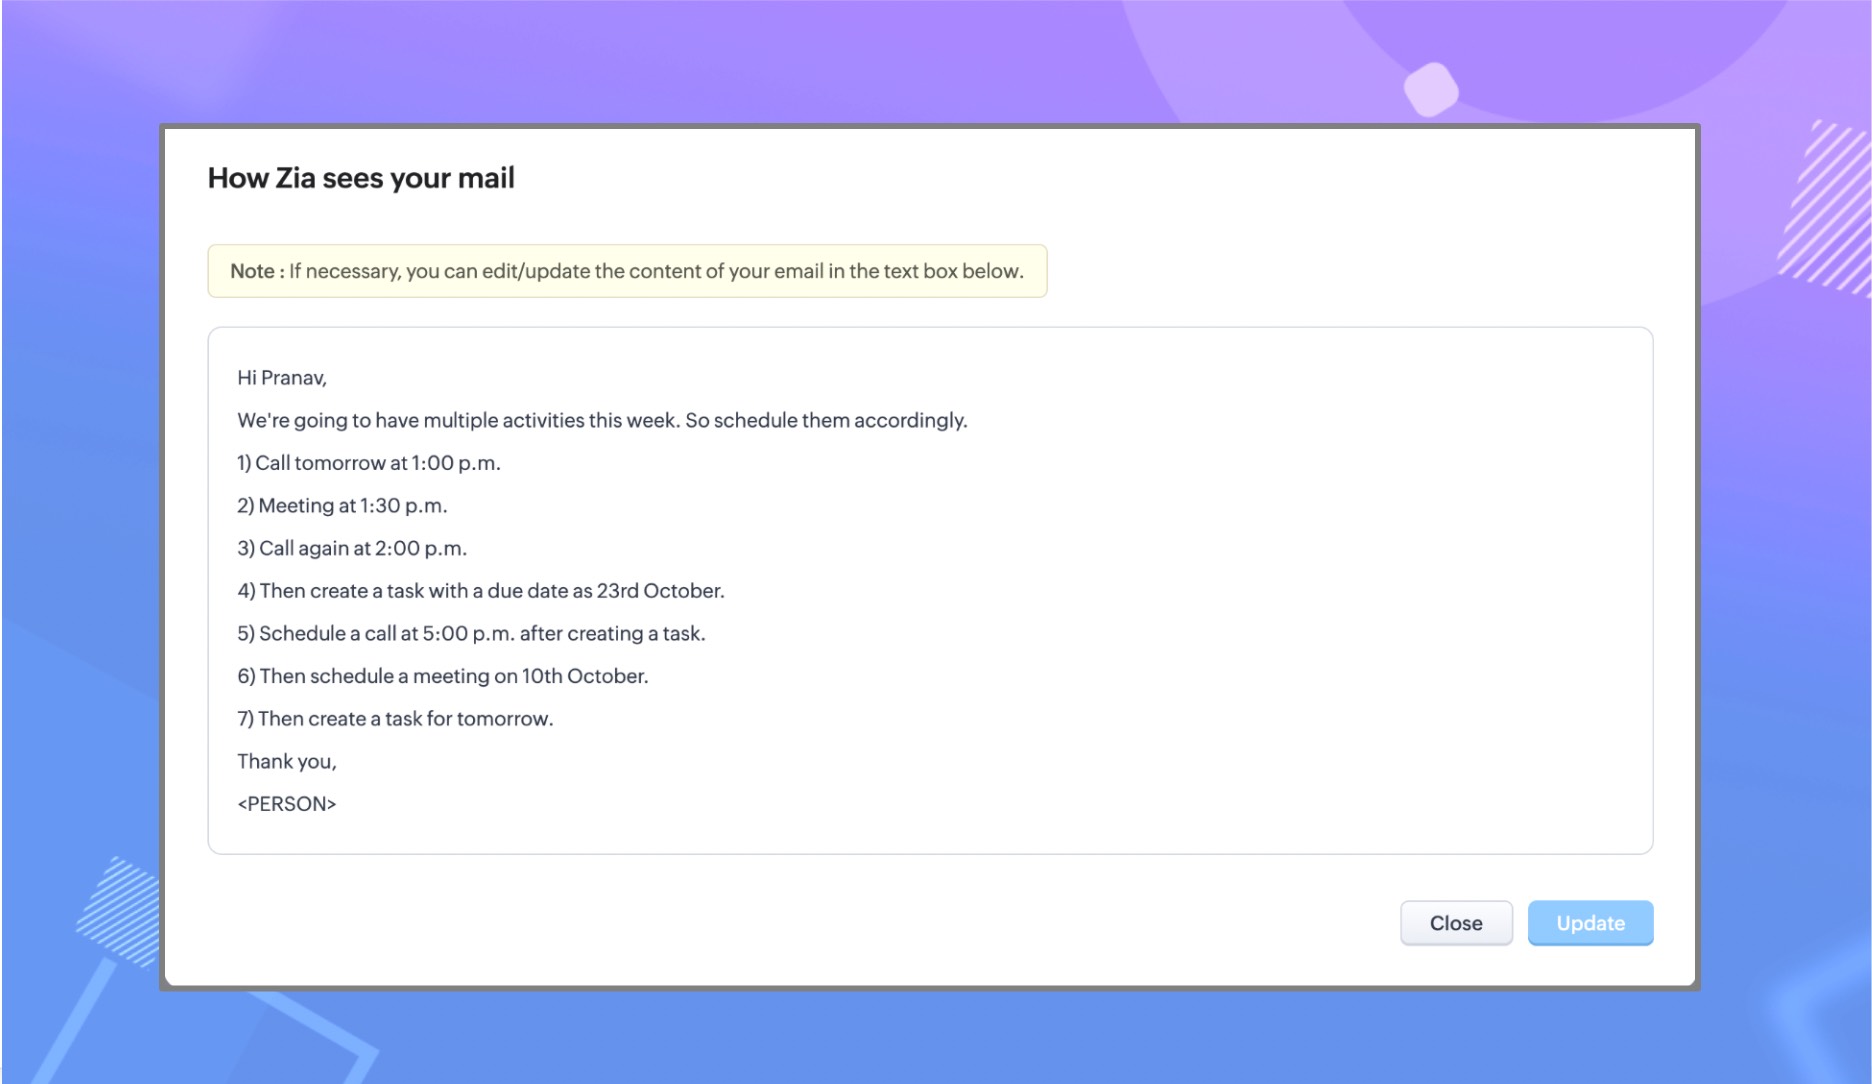The height and width of the screenshot is (1084, 1872).
Task: Click the rounded square shape in background
Action: tap(1431, 90)
